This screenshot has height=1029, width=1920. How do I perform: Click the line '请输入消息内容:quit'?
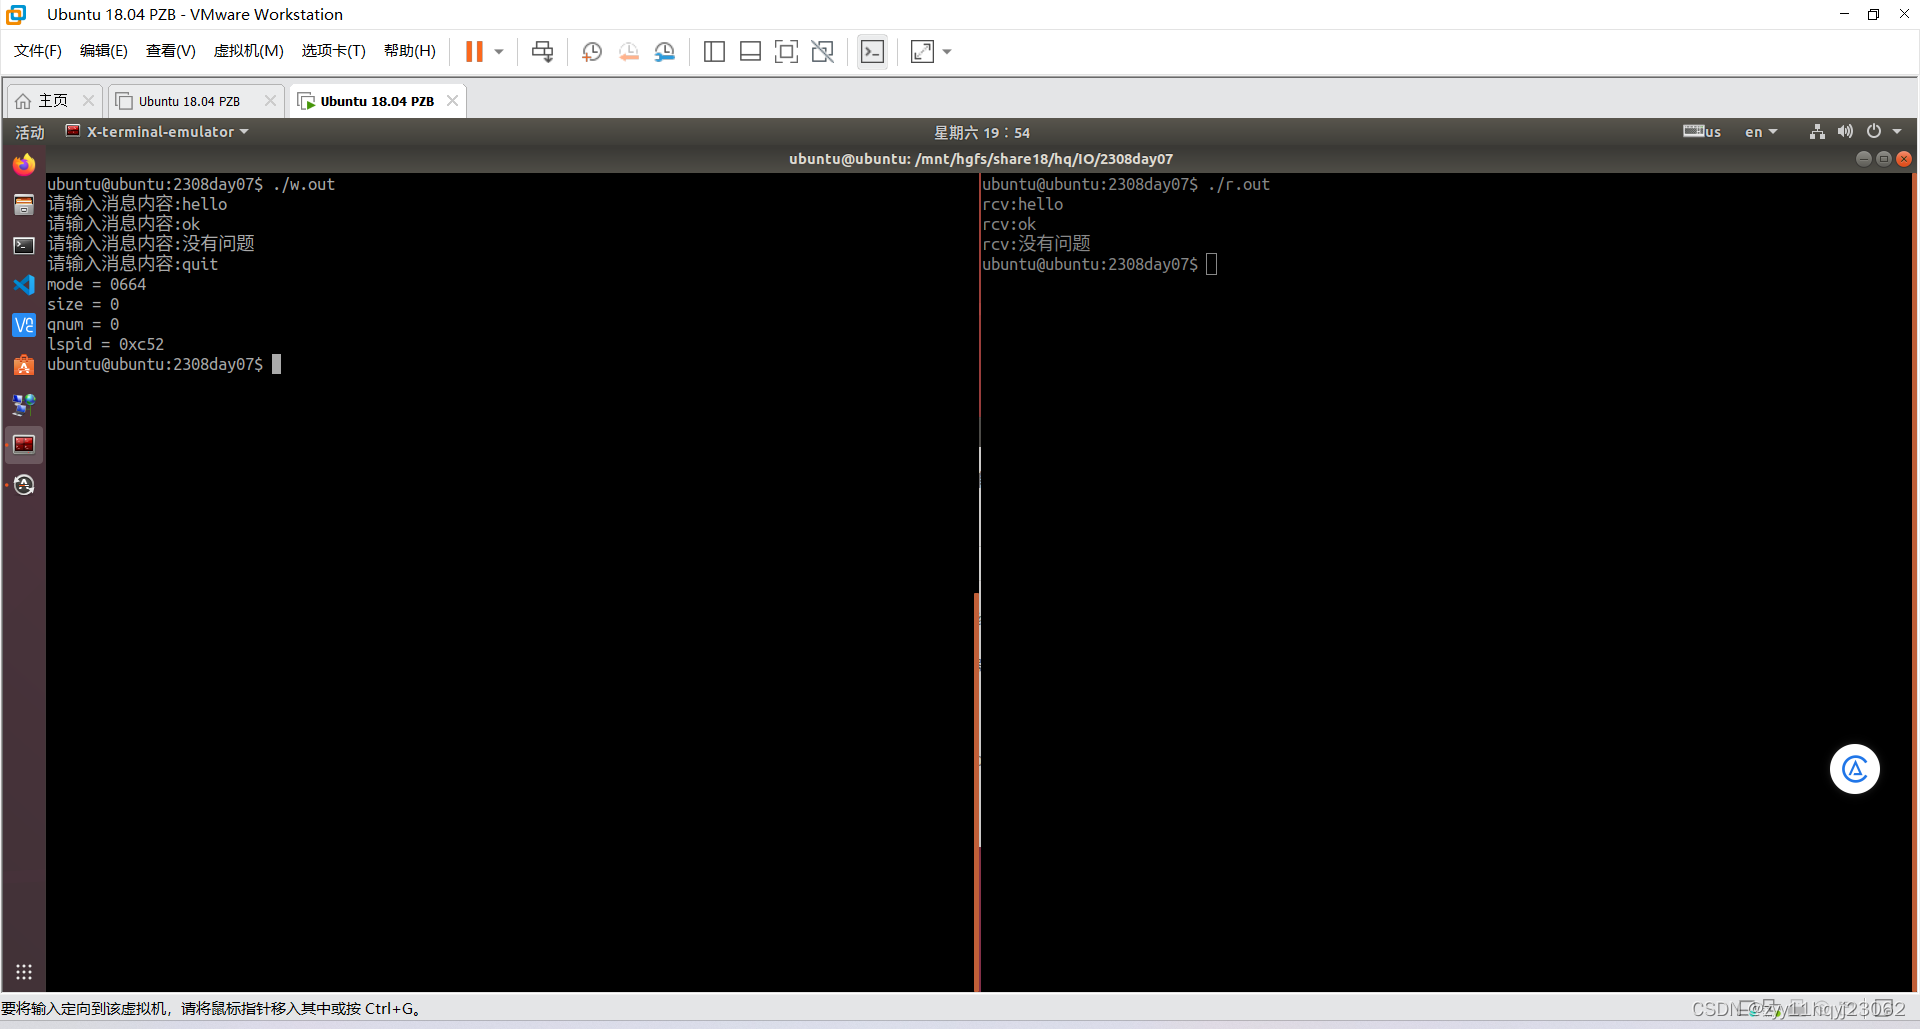[132, 264]
